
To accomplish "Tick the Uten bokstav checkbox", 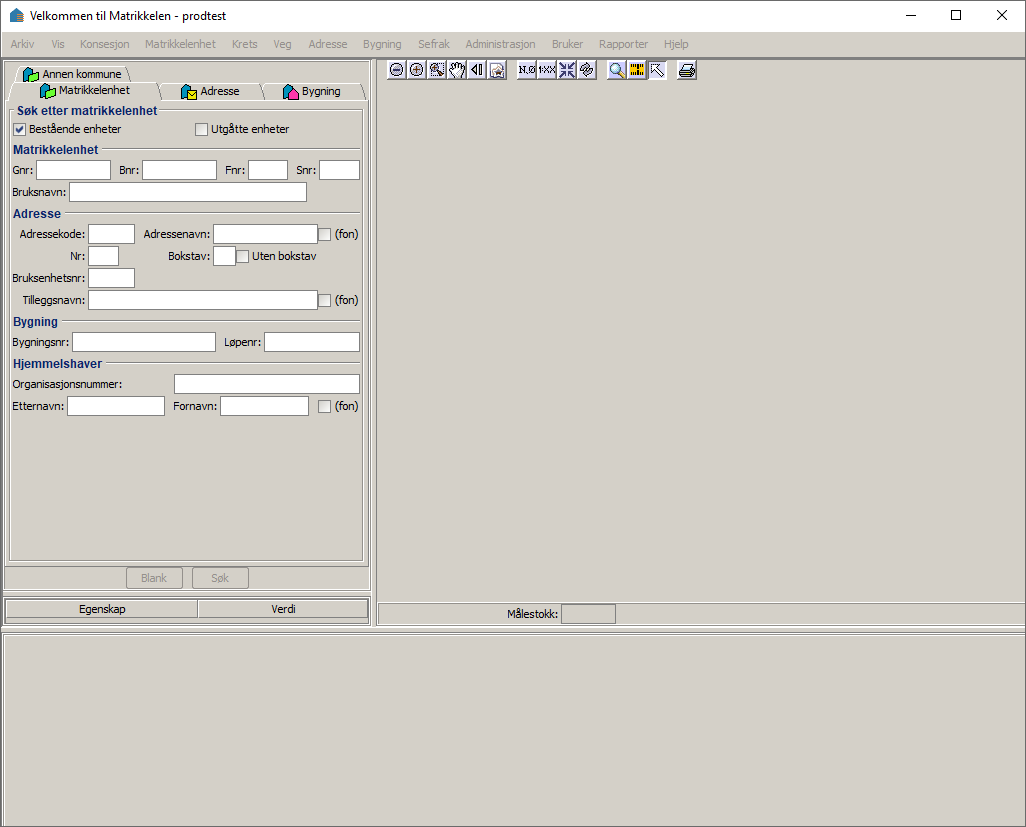I will [x=243, y=256].
